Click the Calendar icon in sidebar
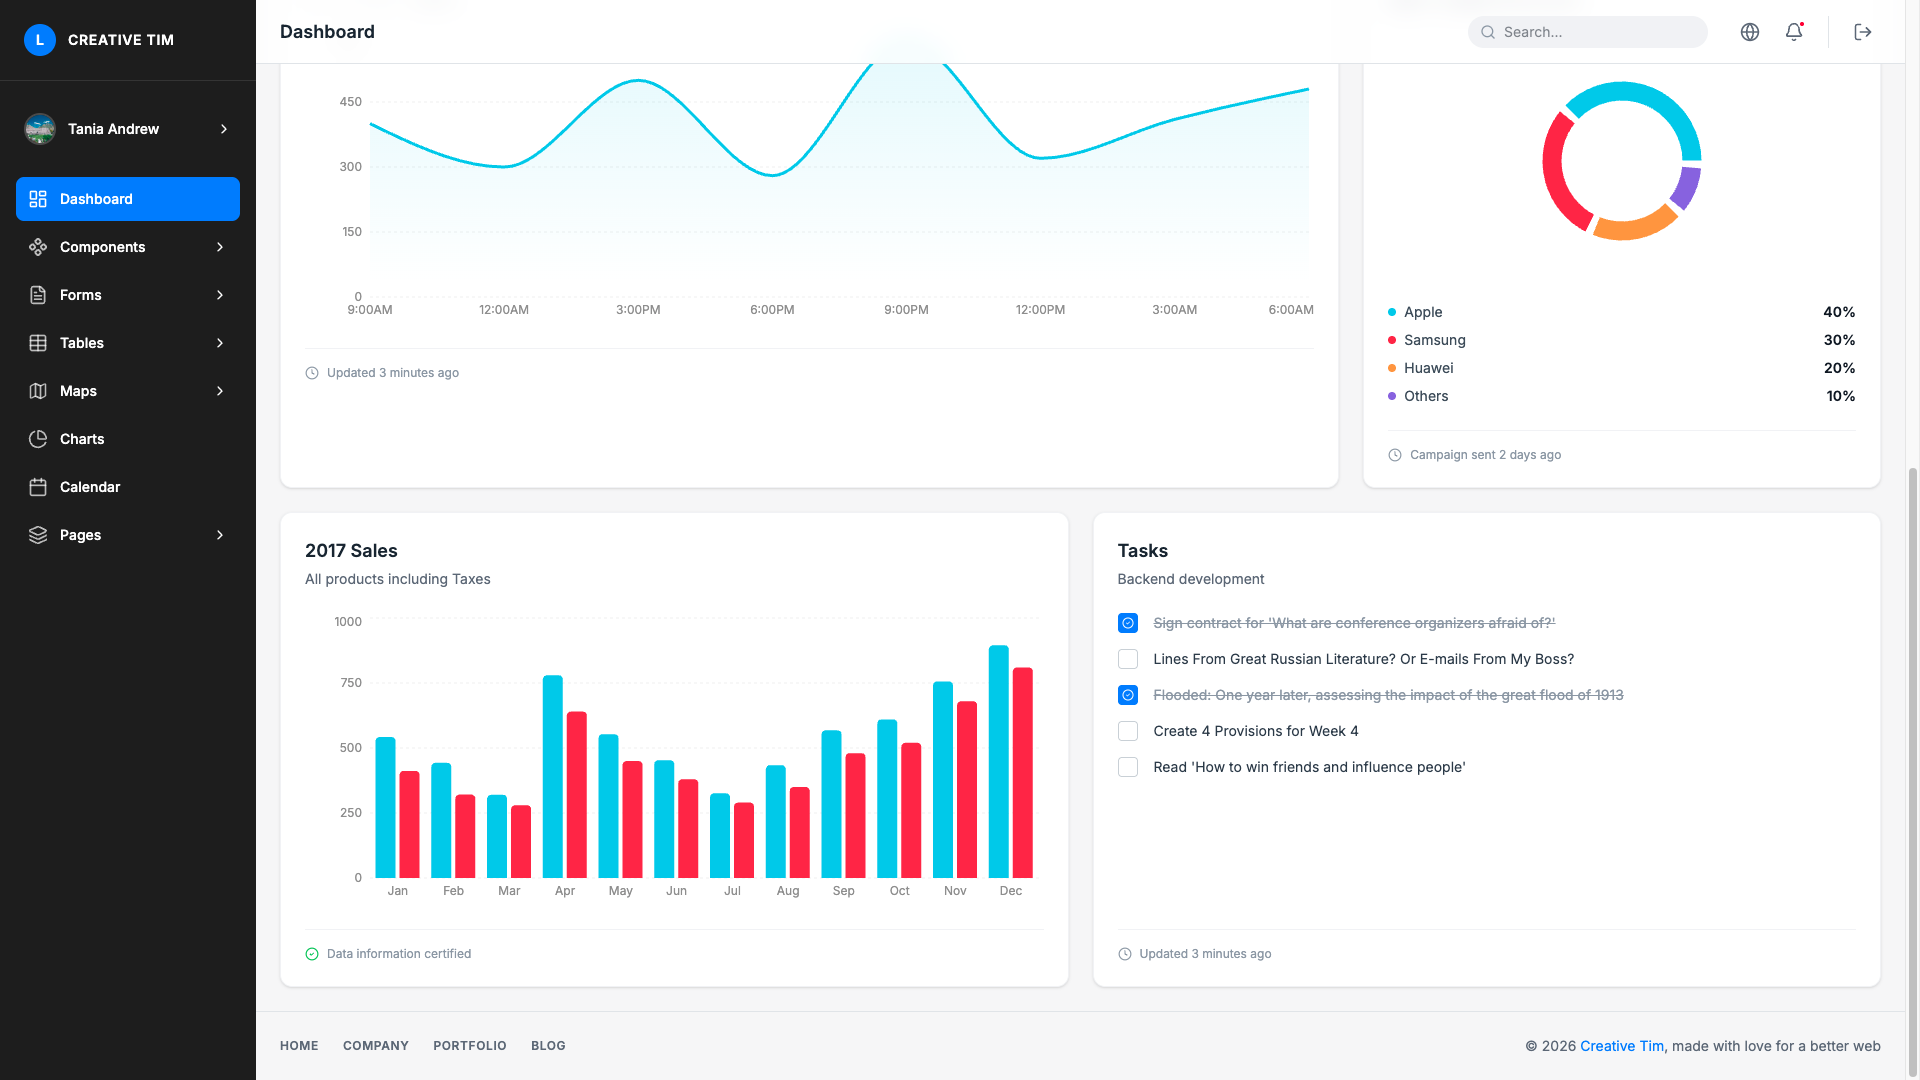 pyautogui.click(x=38, y=487)
